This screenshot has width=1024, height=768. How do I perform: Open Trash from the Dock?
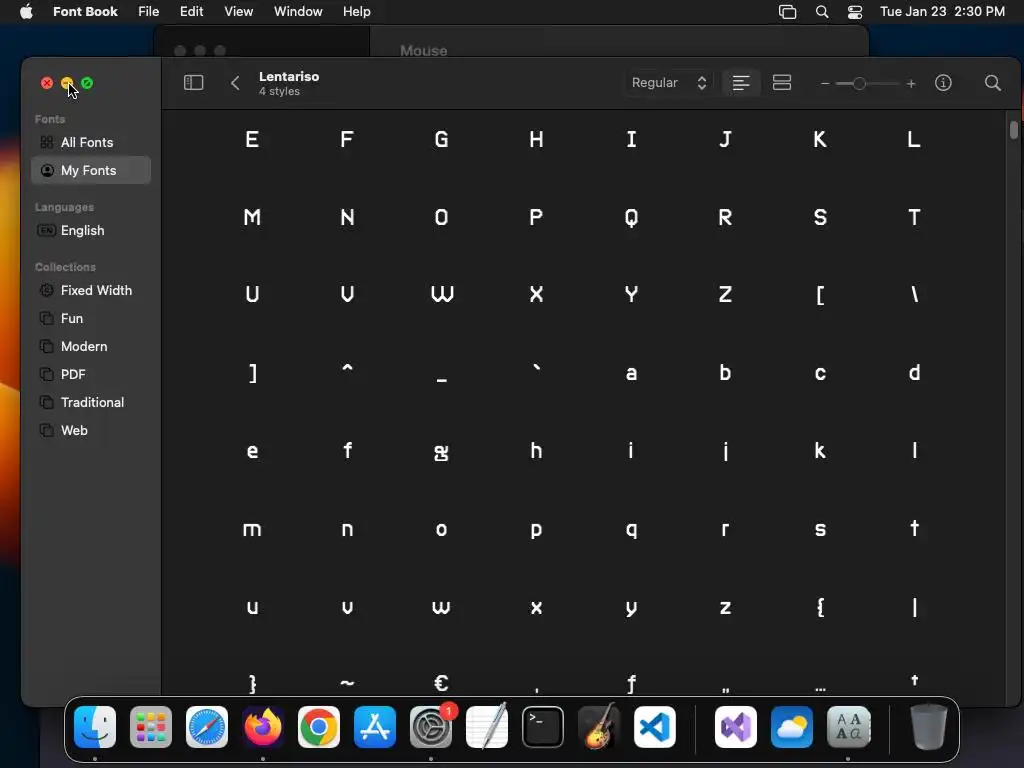(x=929, y=727)
